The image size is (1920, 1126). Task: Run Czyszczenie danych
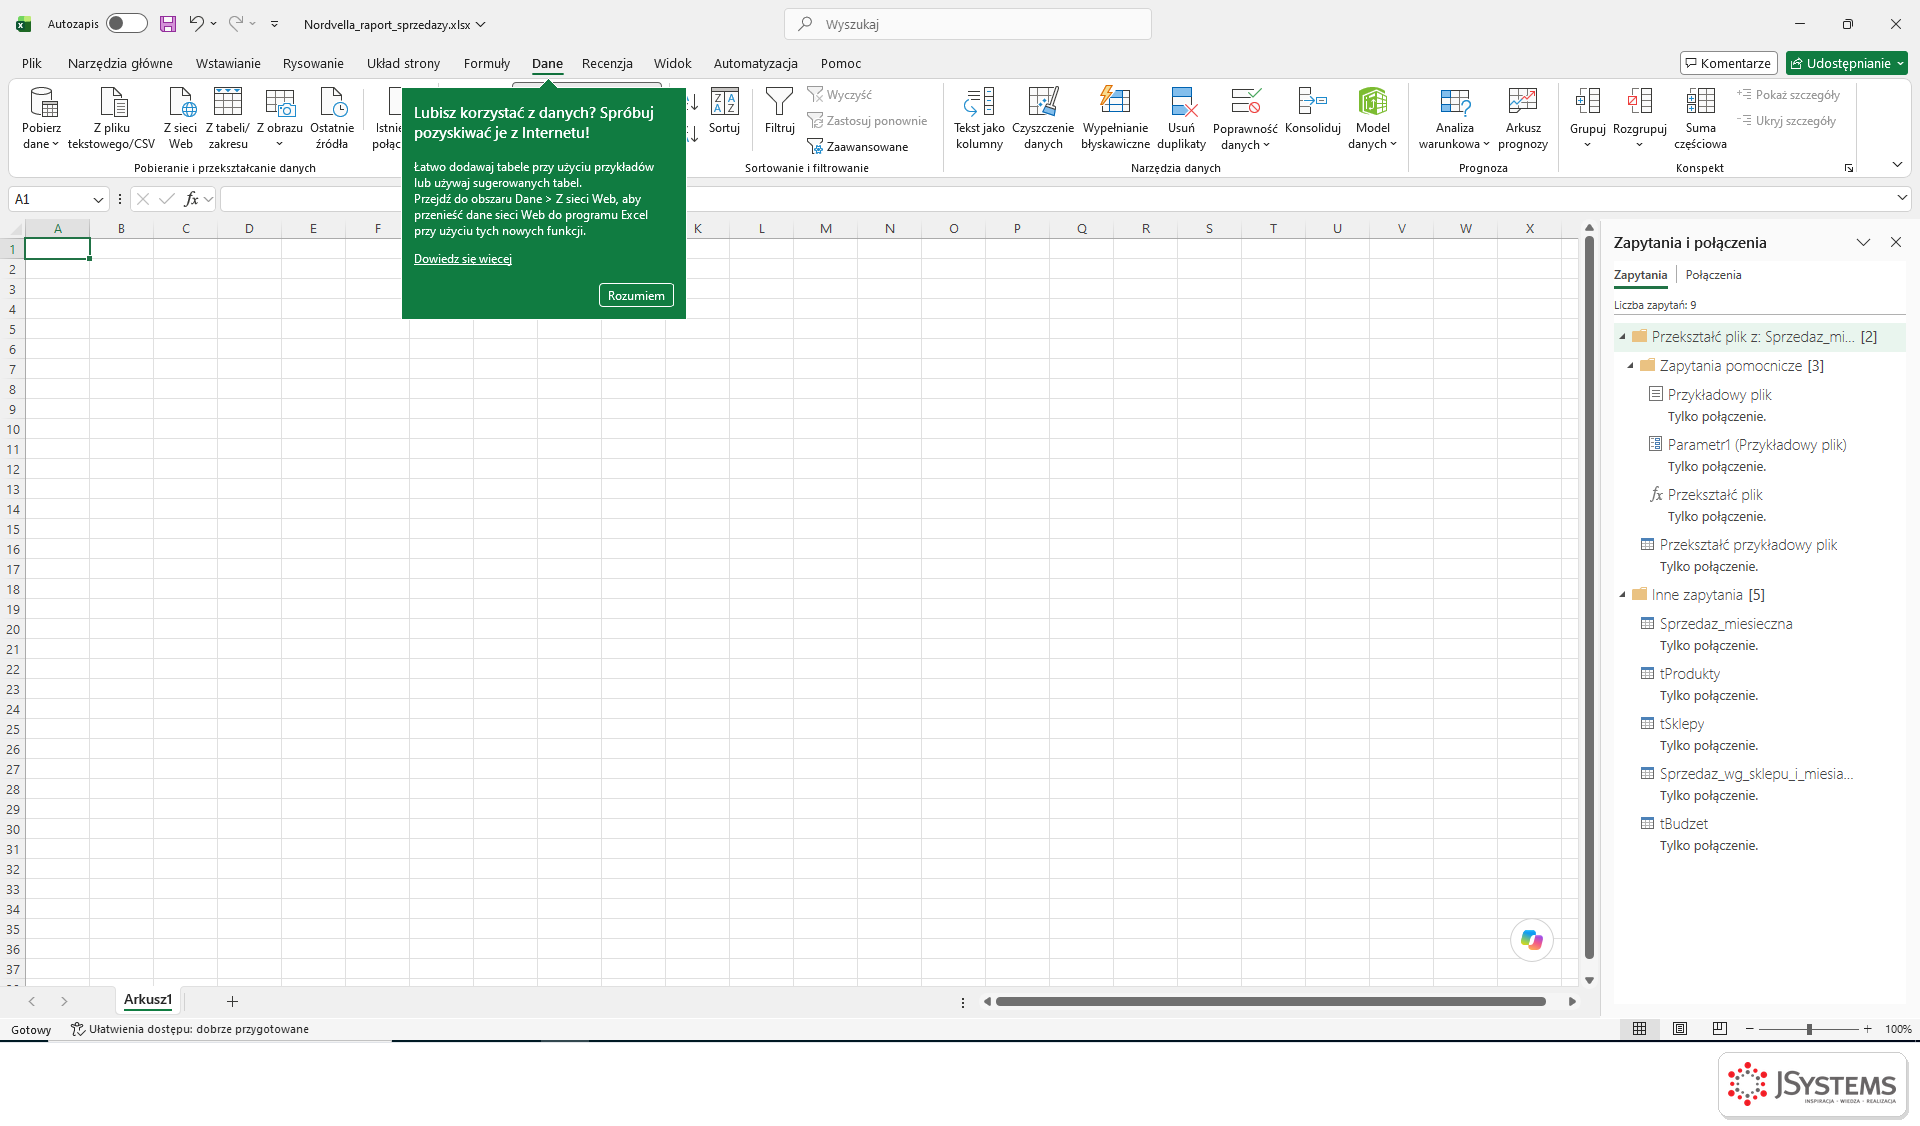pos(1043,118)
